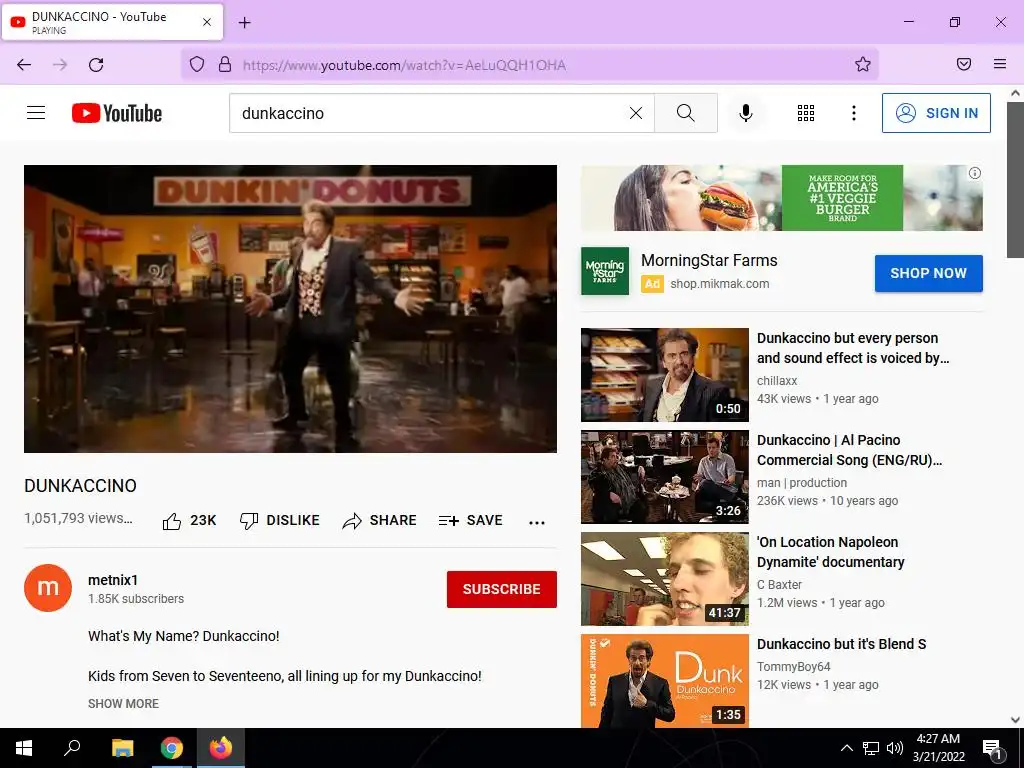Open the YouTube guide hamburger menu
1024x768 pixels.
36,113
